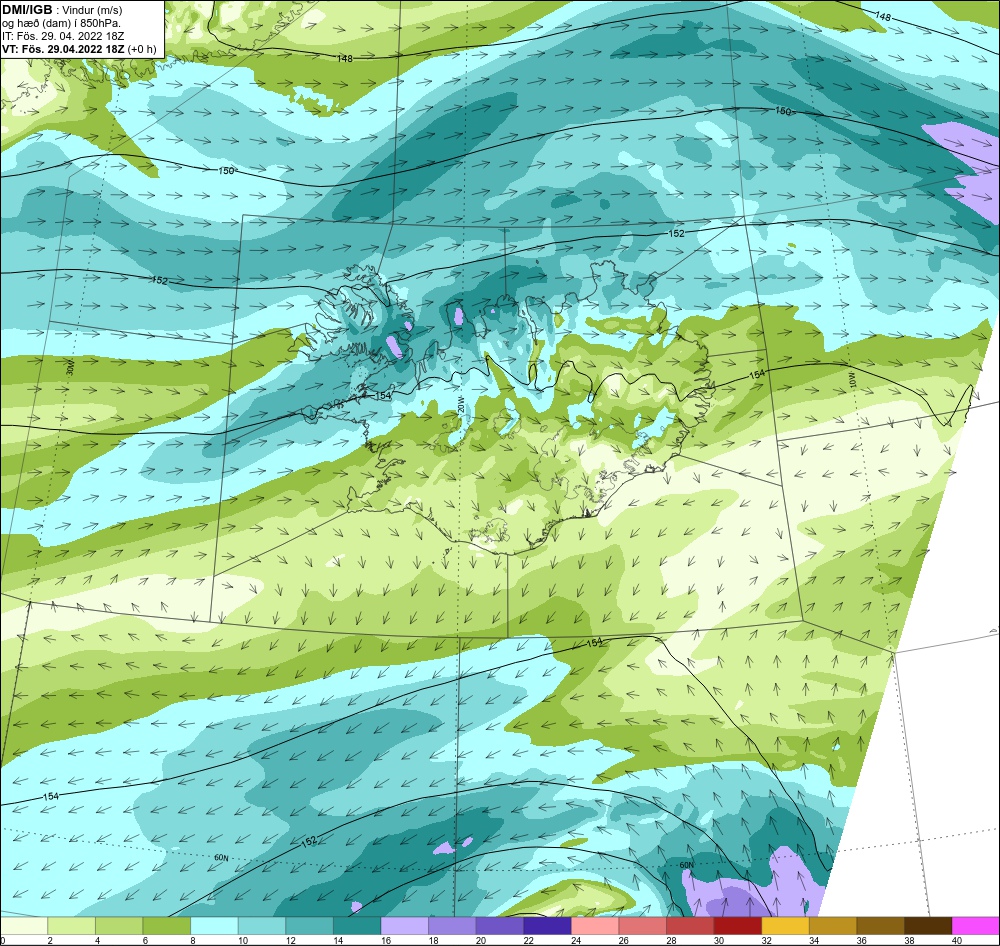1000x946 pixels.
Task: Pick the 20–22 m/s violet legend swatch
Action: (499, 926)
